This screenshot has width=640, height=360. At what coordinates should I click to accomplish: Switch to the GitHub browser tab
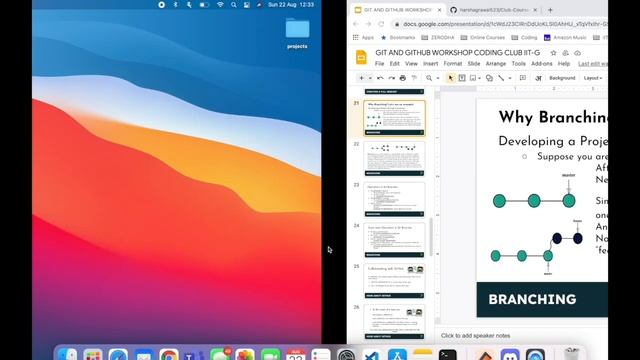coord(493,10)
